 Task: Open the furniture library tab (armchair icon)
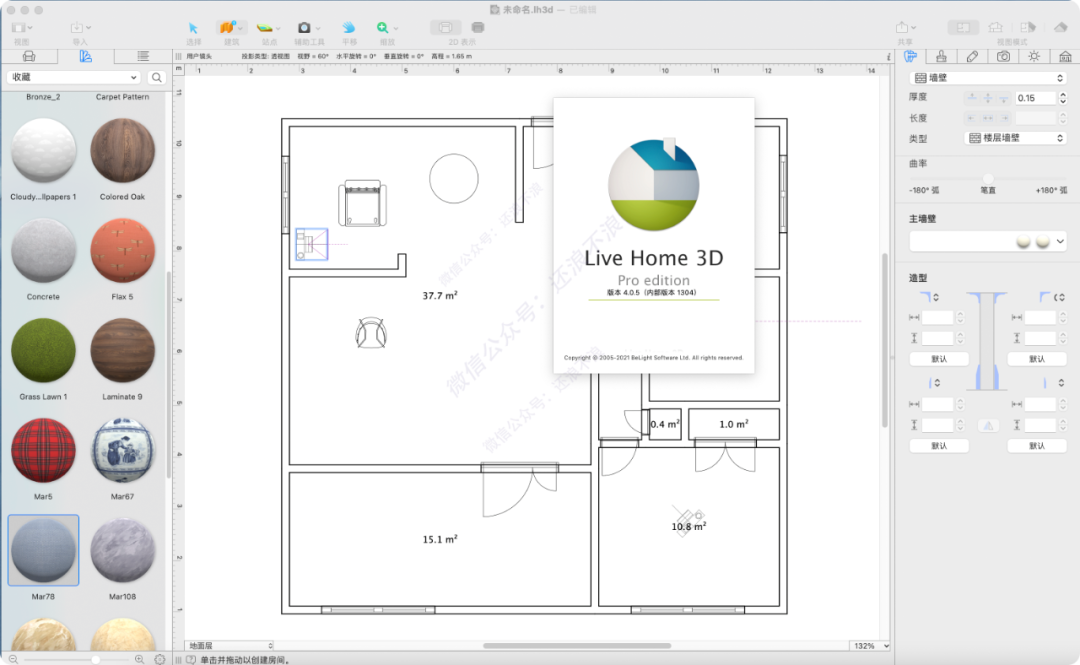(x=29, y=57)
